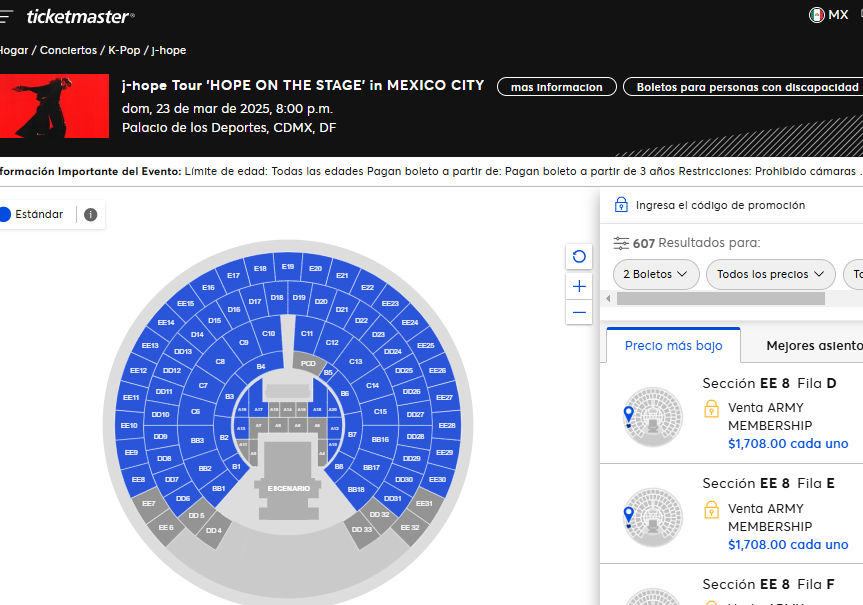Select section BB3 on the seat map

coord(197,440)
